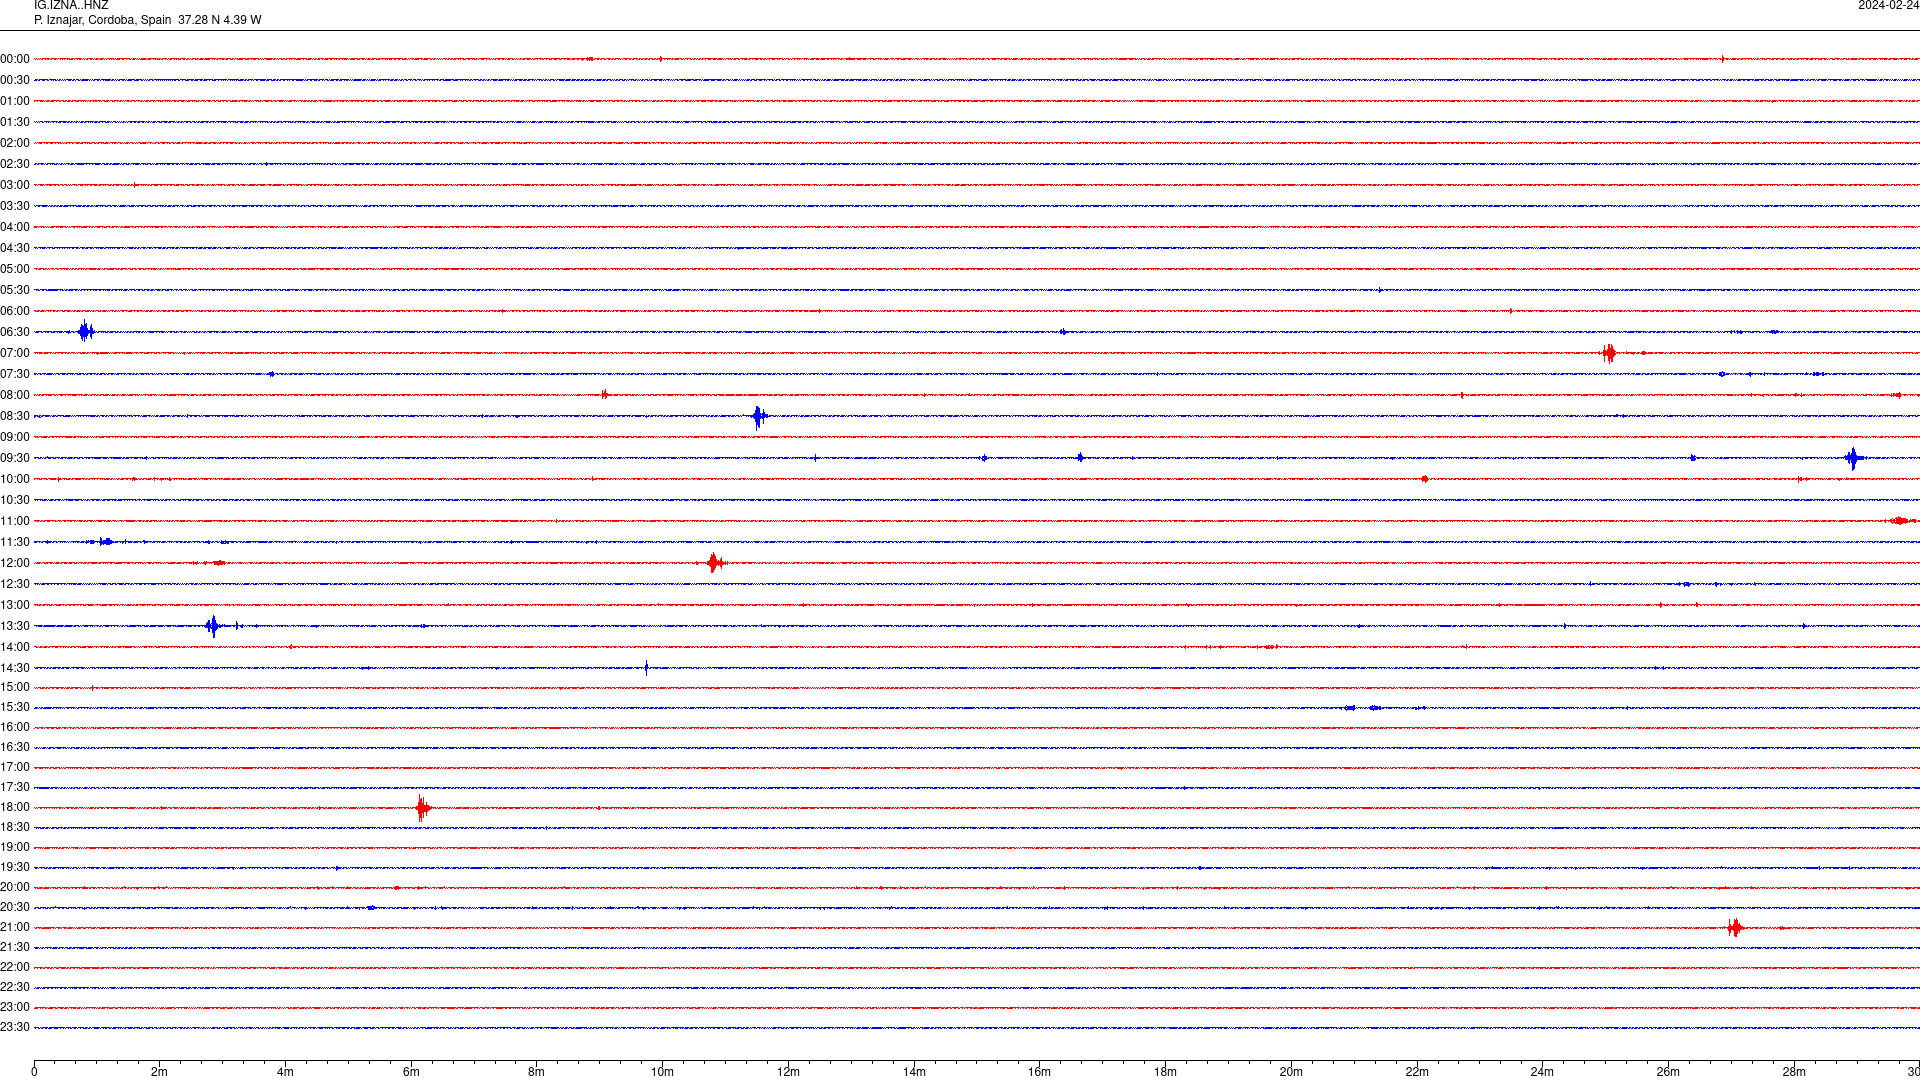This screenshot has width=1920, height=1080.
Task: Select the 22:30 trace time label
Action: coord(15,987)
